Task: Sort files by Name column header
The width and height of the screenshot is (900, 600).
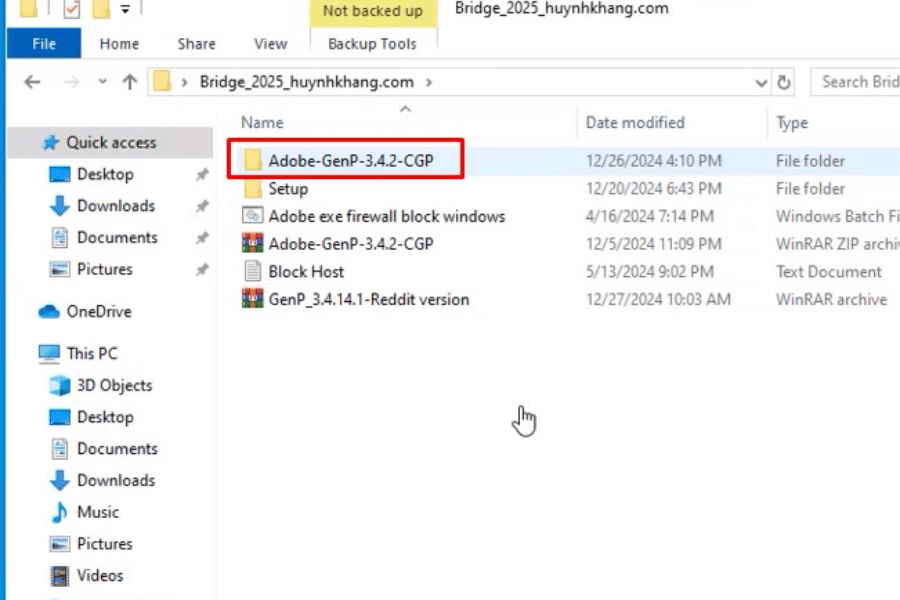Action: click(x=263, y=123)
